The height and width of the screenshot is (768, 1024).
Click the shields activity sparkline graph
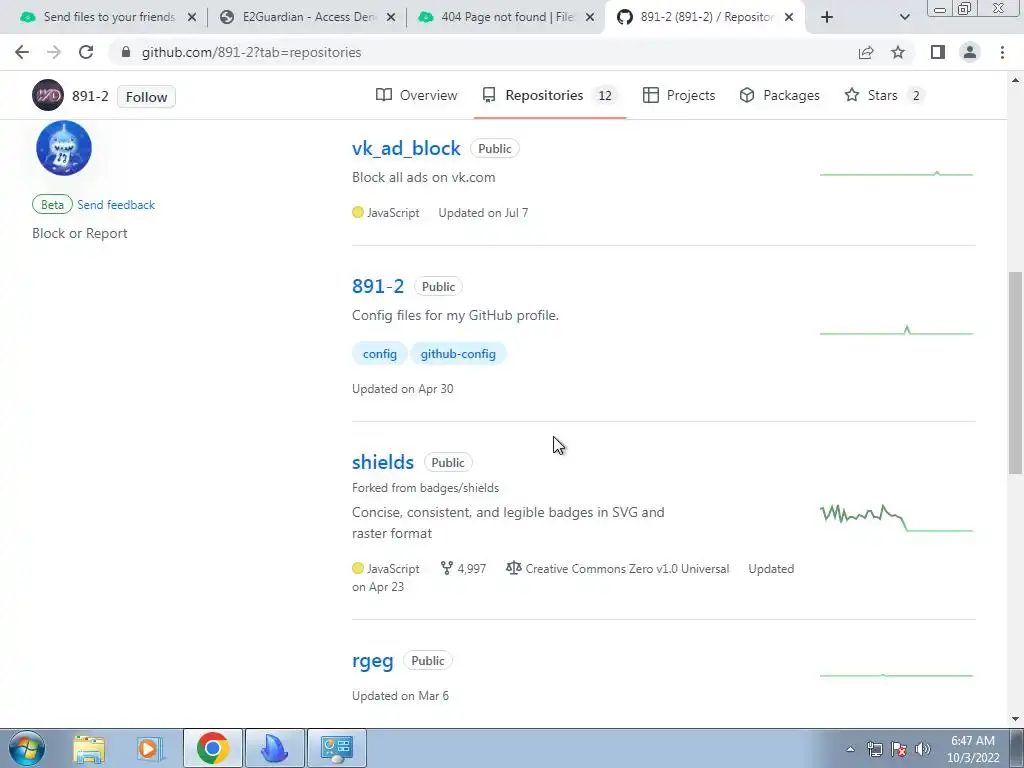point(897,517)
